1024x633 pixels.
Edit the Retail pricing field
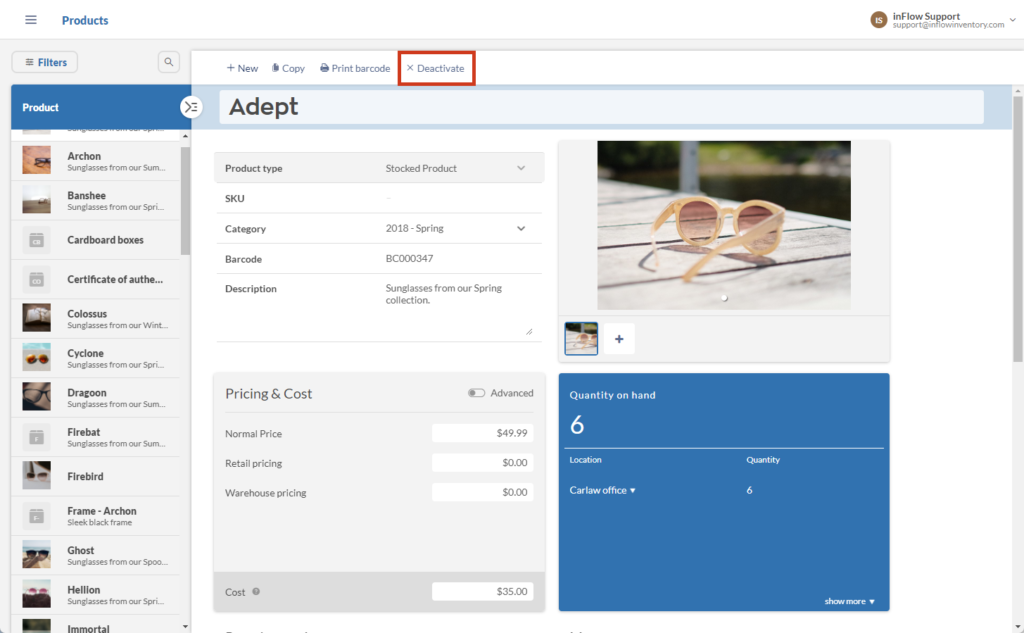482,463
